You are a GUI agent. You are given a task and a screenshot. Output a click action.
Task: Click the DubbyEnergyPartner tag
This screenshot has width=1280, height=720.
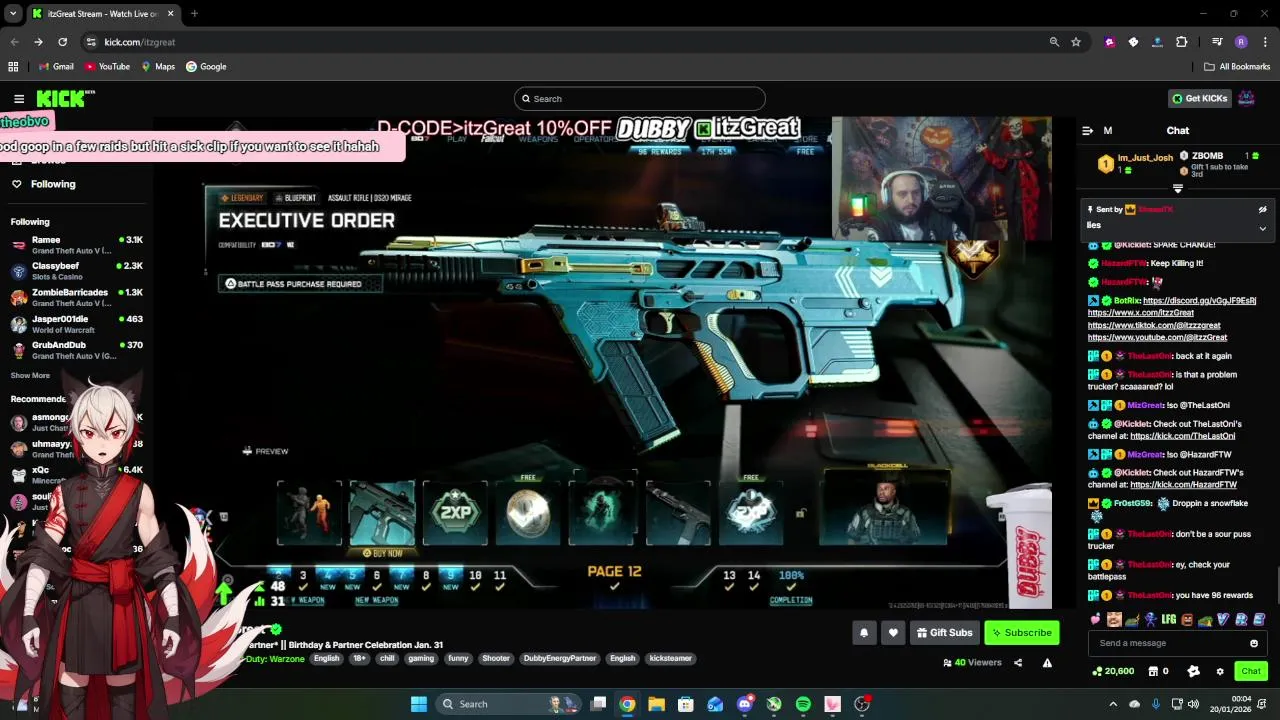(559, 659)
